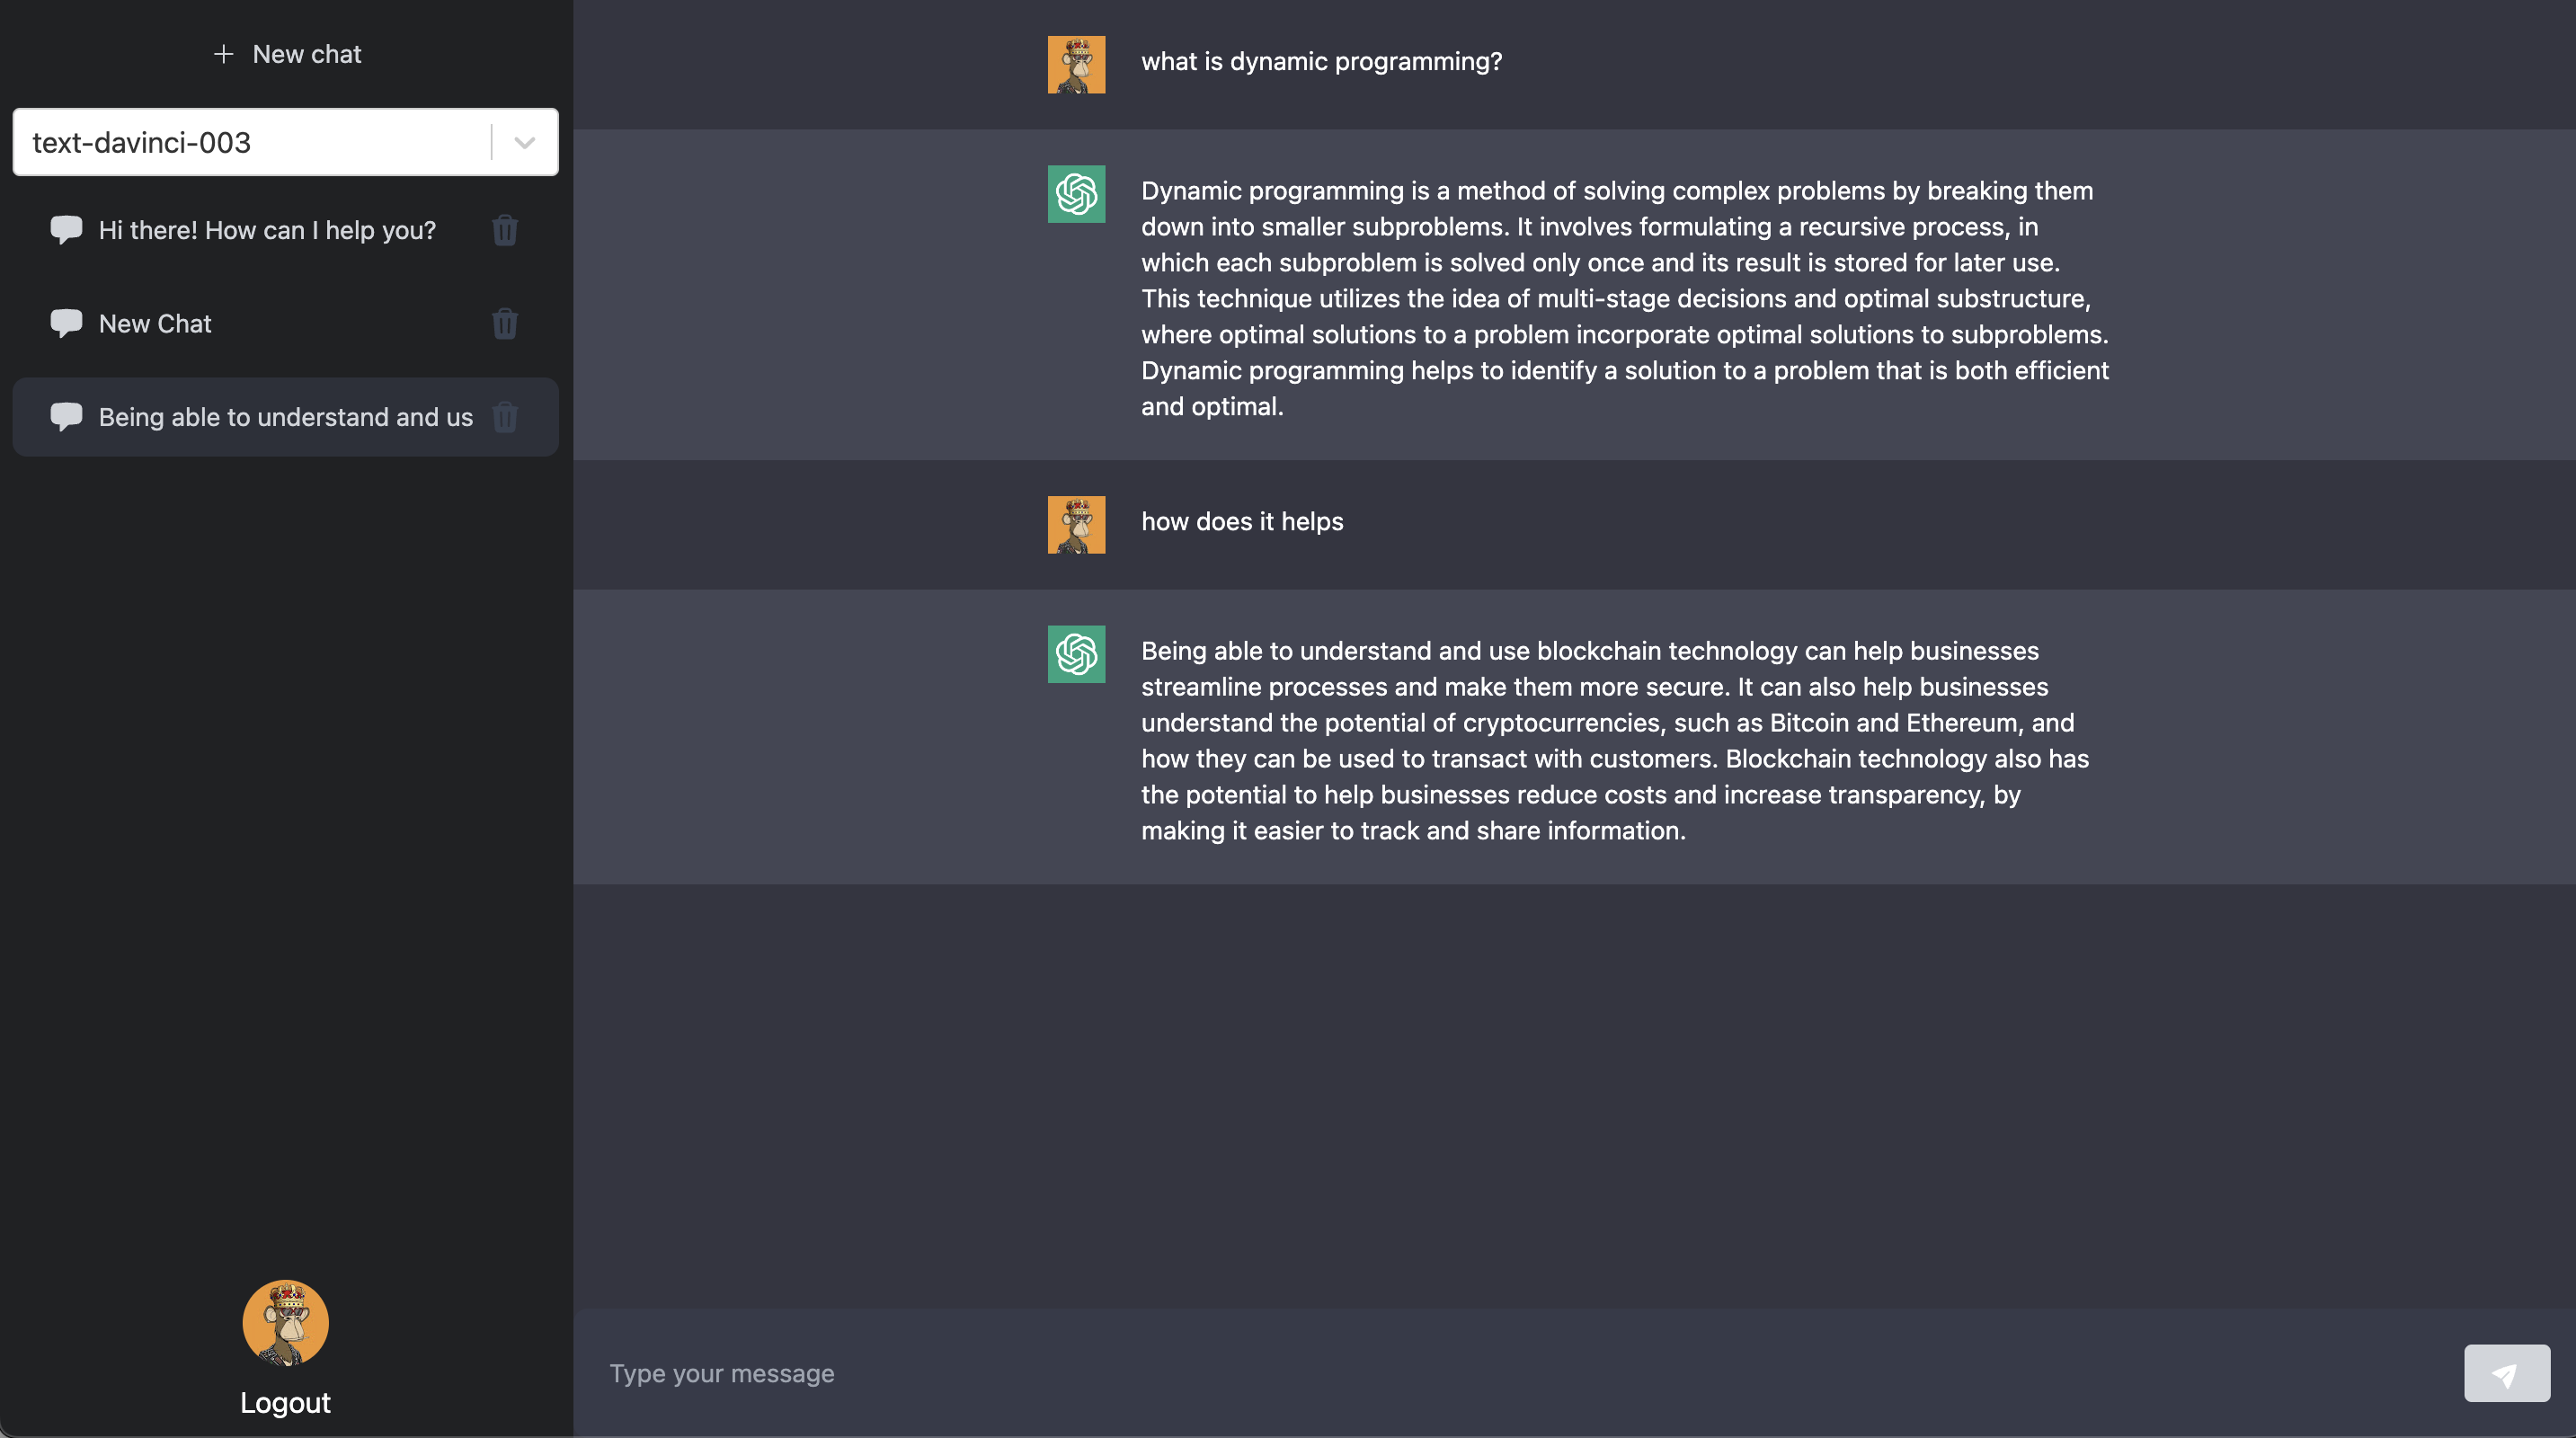Click speech bubble icon next to 'New Chat'

click(66, 323)
